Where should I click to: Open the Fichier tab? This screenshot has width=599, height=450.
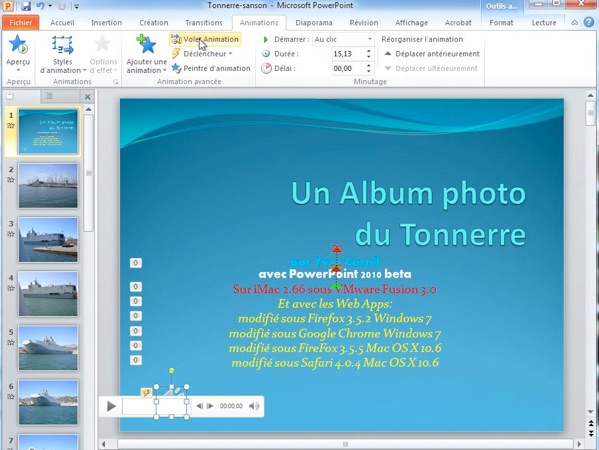(x=21, y=23)
